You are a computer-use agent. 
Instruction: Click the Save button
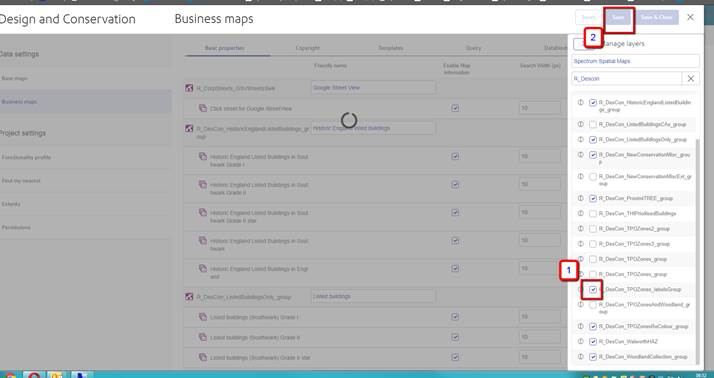pyautogui.click(x=618, y=18)
